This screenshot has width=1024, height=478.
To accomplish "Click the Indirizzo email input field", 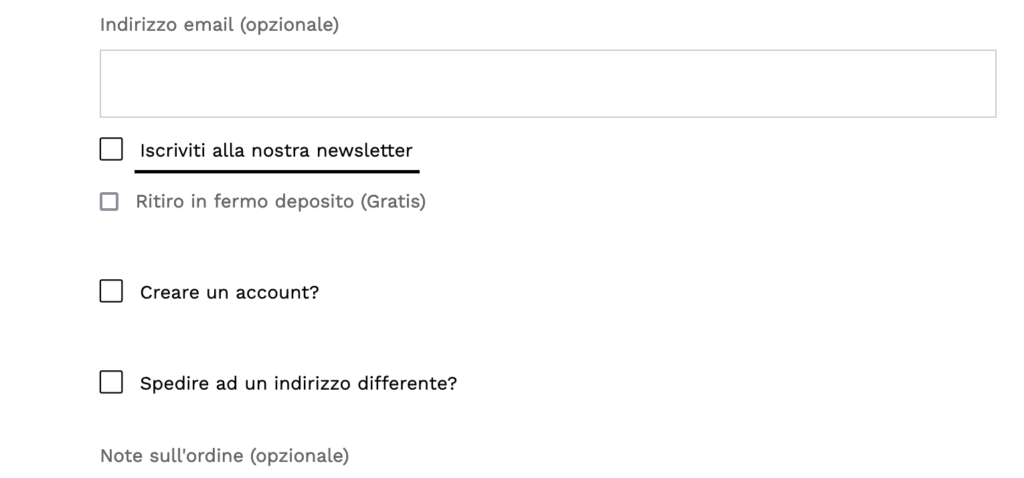I will 547,84.
